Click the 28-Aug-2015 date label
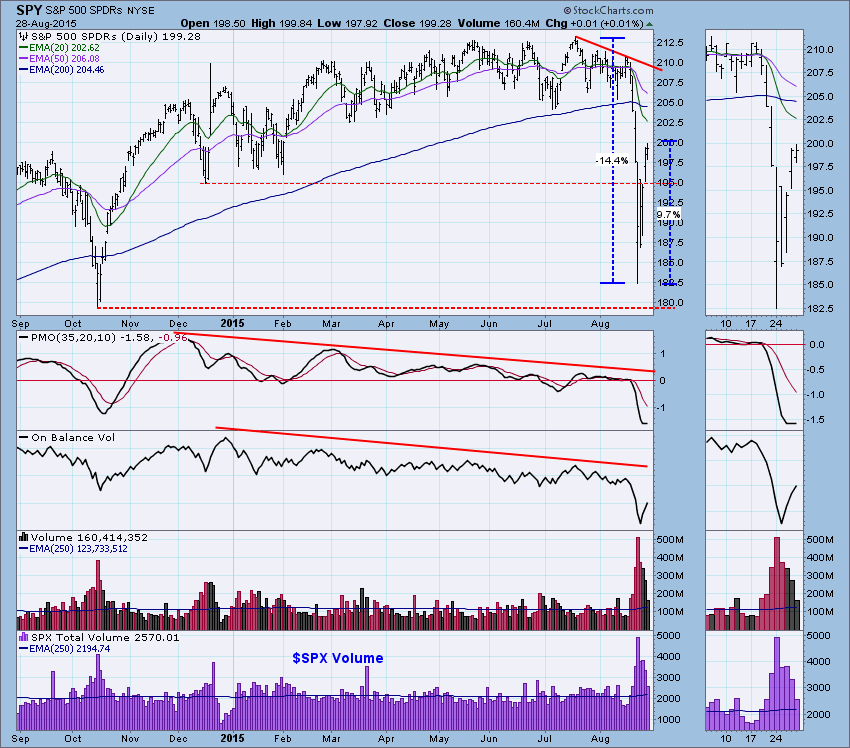This screenshot has height=748, width=850. click(46, 24)
